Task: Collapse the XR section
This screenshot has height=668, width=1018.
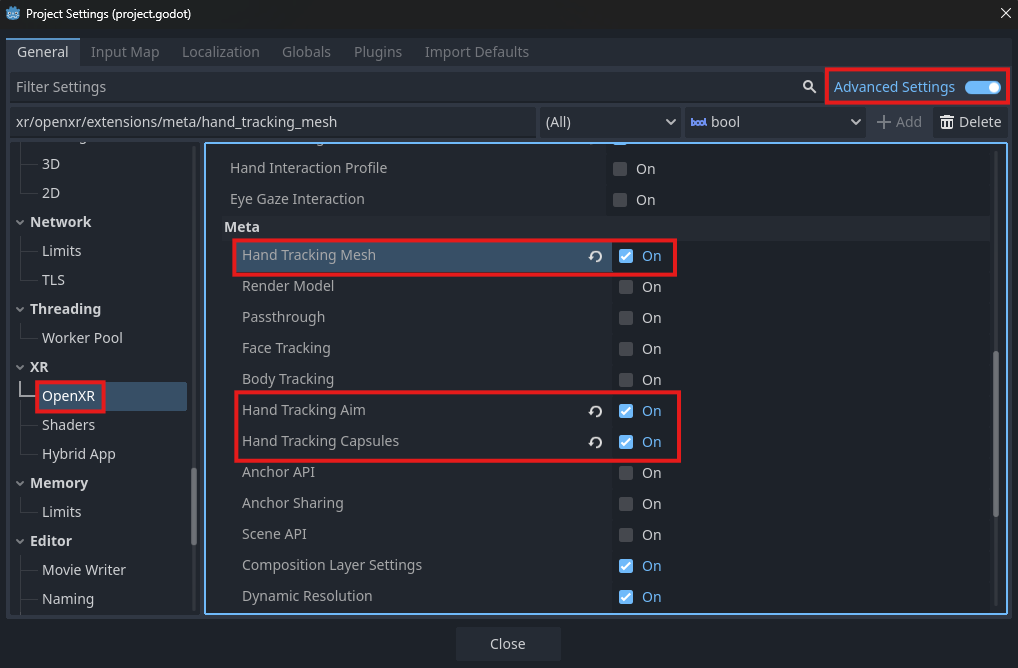Action: (x=20, y=367)
